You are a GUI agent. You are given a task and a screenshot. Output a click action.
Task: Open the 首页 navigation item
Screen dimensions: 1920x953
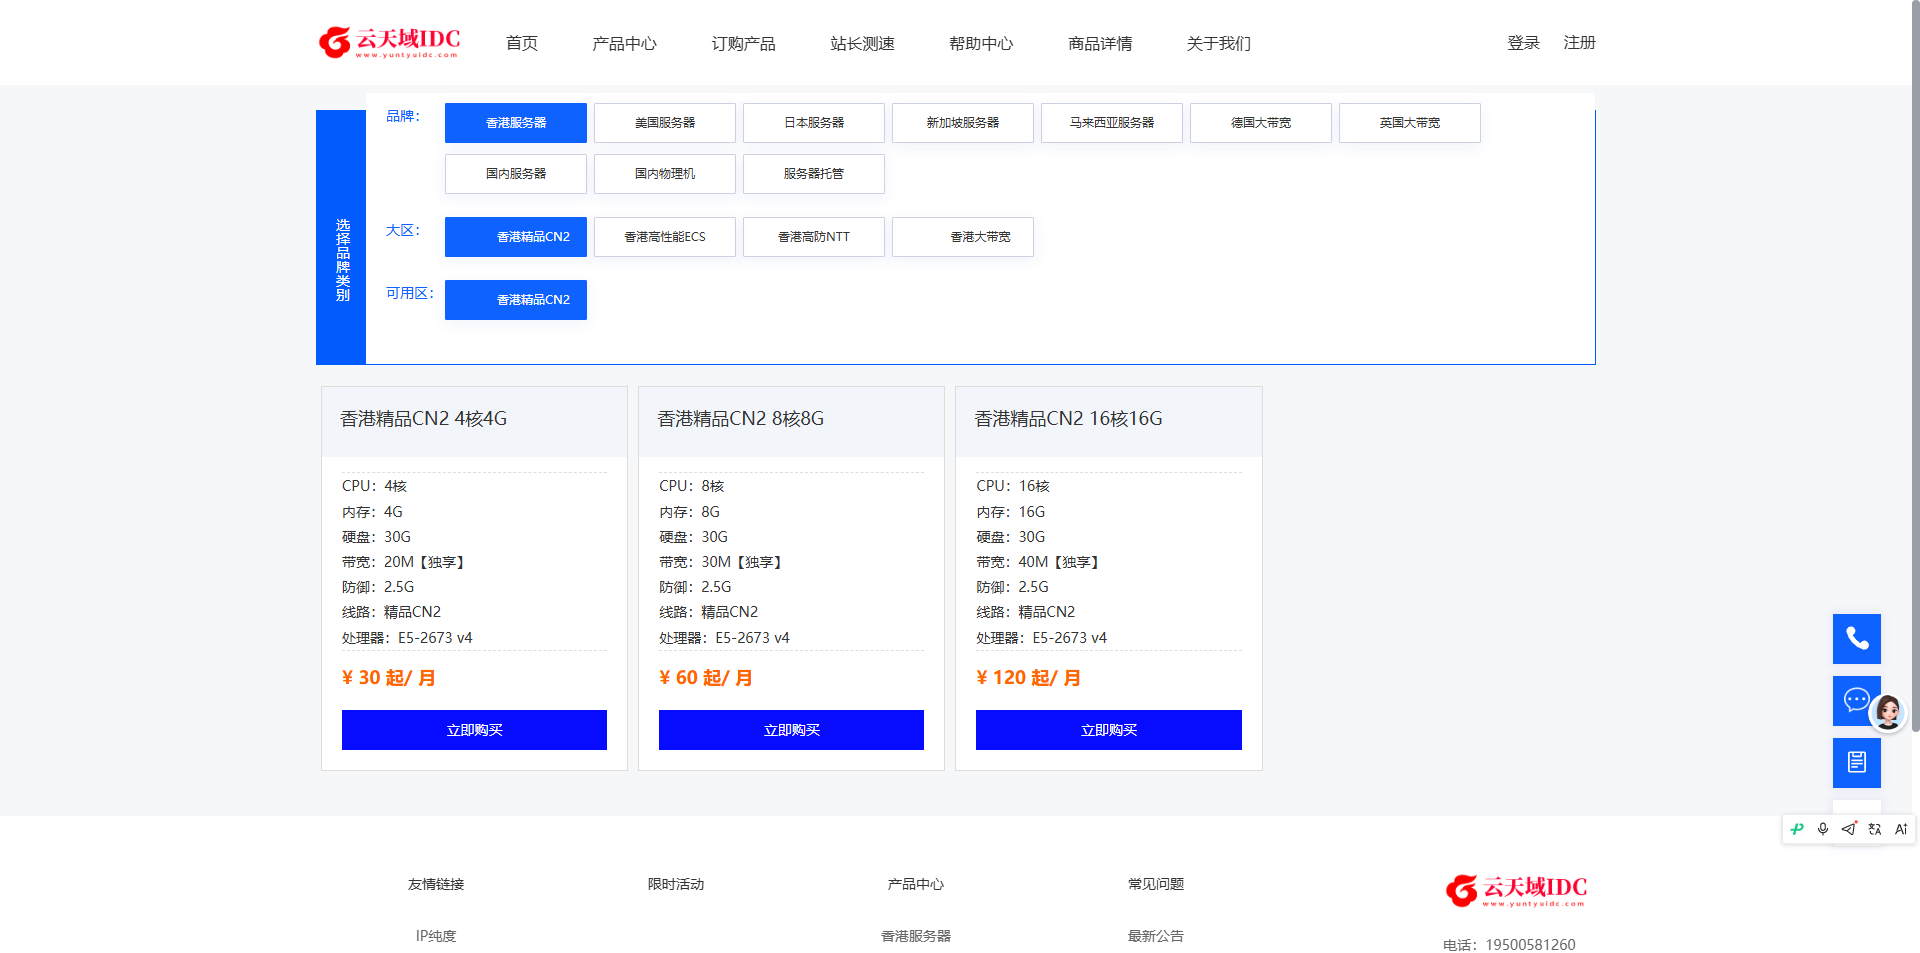click(522, 43)
